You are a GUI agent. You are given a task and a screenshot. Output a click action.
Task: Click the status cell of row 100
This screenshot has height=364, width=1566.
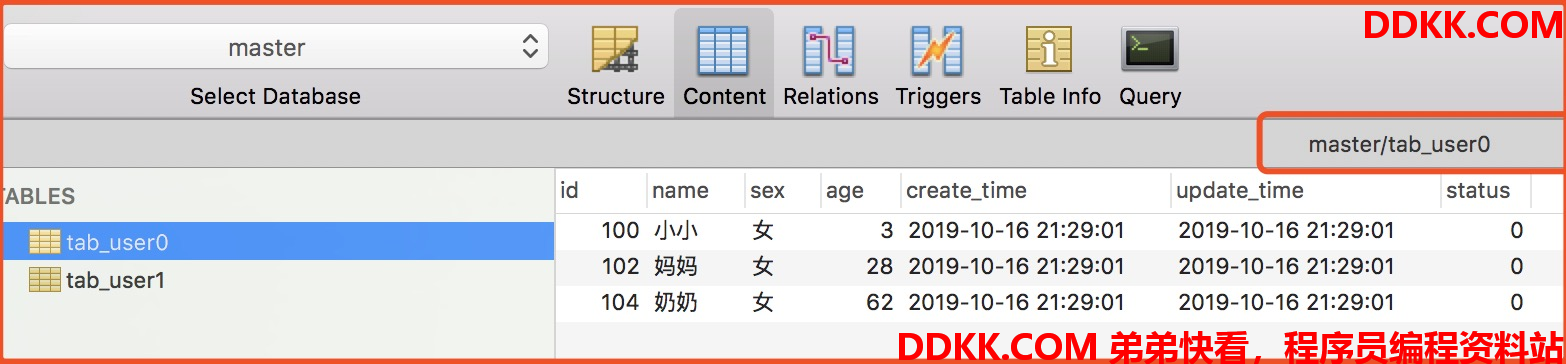tap(1486, 231)
